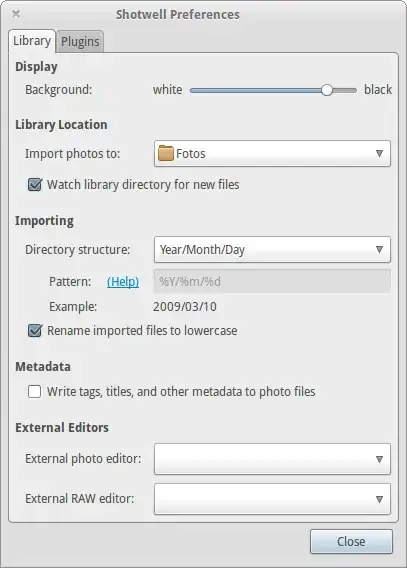
Task: Disable Watch library directory for new files
Action: tap(35, 184)
